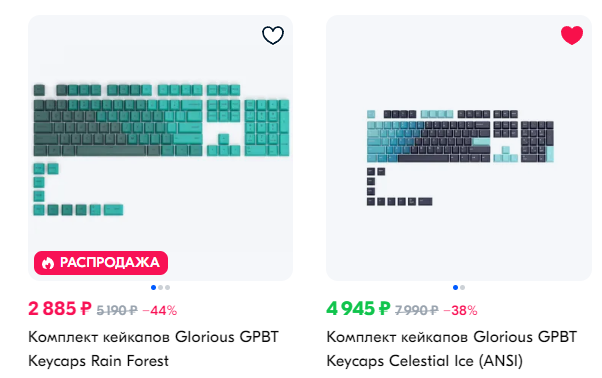Open the Rain Forest keycaps product image

click(160, 148)
